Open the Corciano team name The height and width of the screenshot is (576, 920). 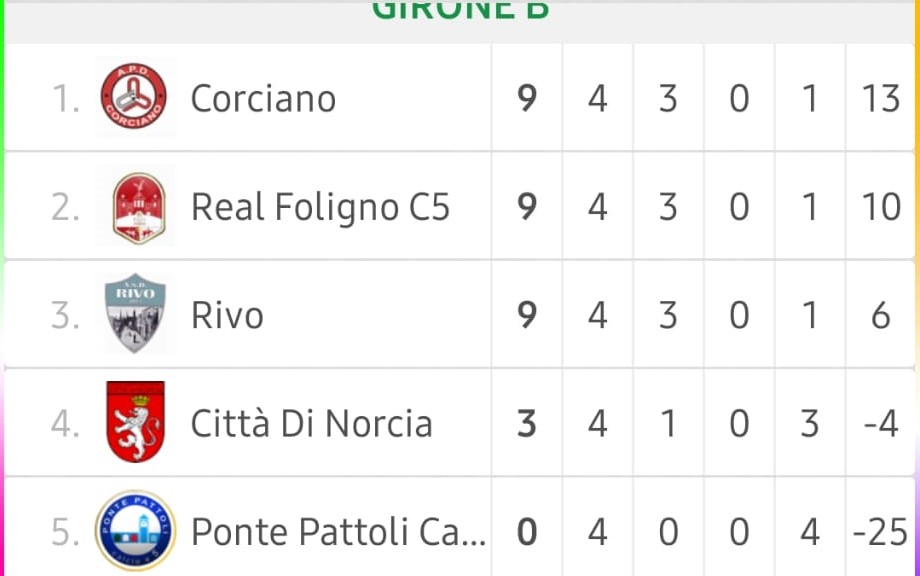(x=263, y=99)
